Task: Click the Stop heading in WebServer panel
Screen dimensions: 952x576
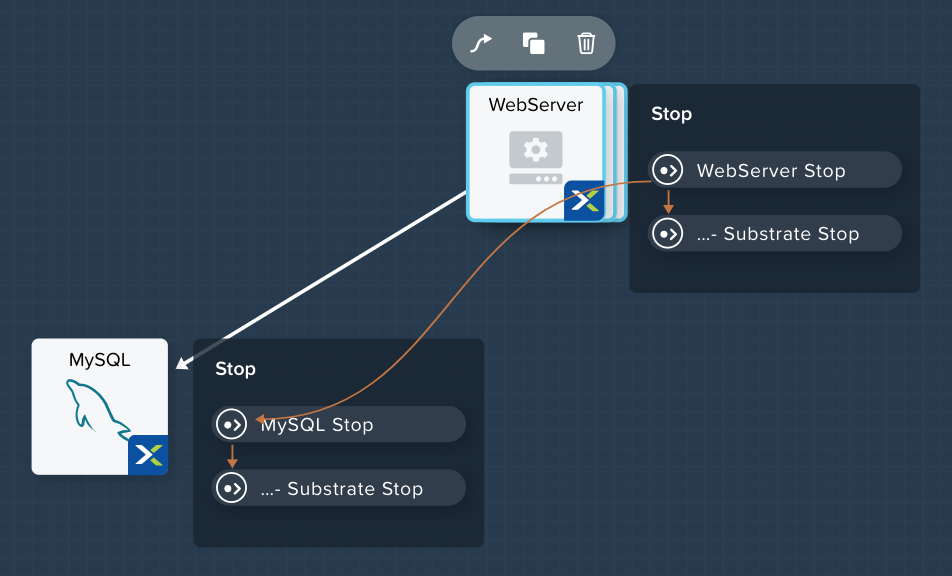Action: (x=672, y=114)
